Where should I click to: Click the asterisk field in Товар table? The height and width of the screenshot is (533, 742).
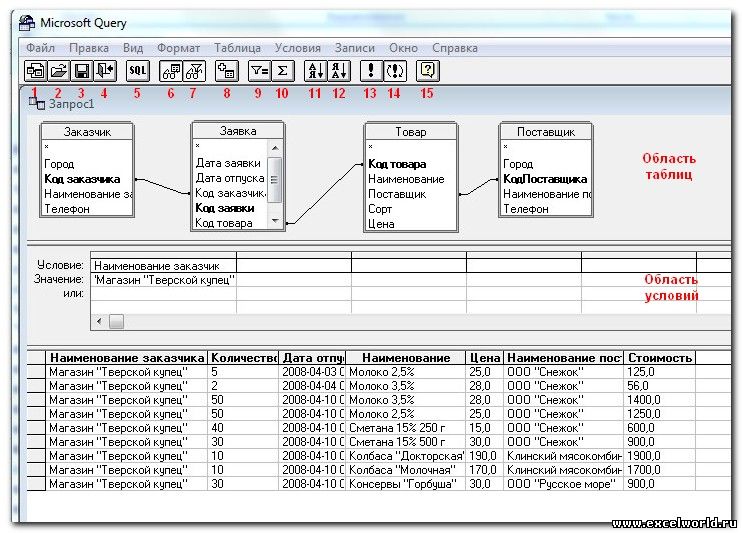(x=371, y=147)
